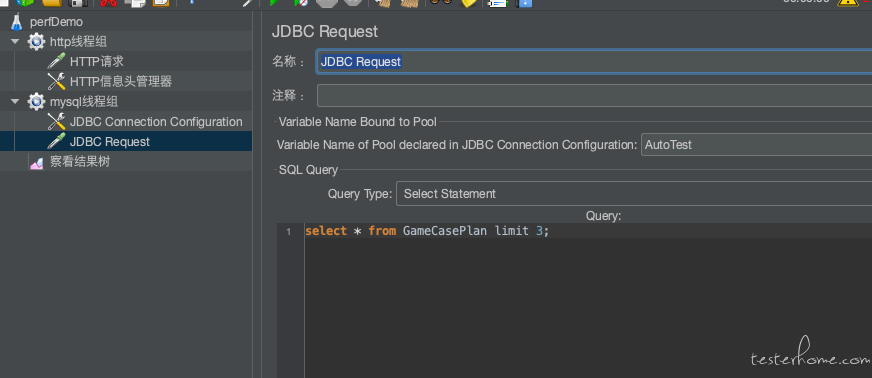Viewport: 872px width, 378px height.
Task: Click the 察看结果树 listener icon
Action: [x=37, y=162]
